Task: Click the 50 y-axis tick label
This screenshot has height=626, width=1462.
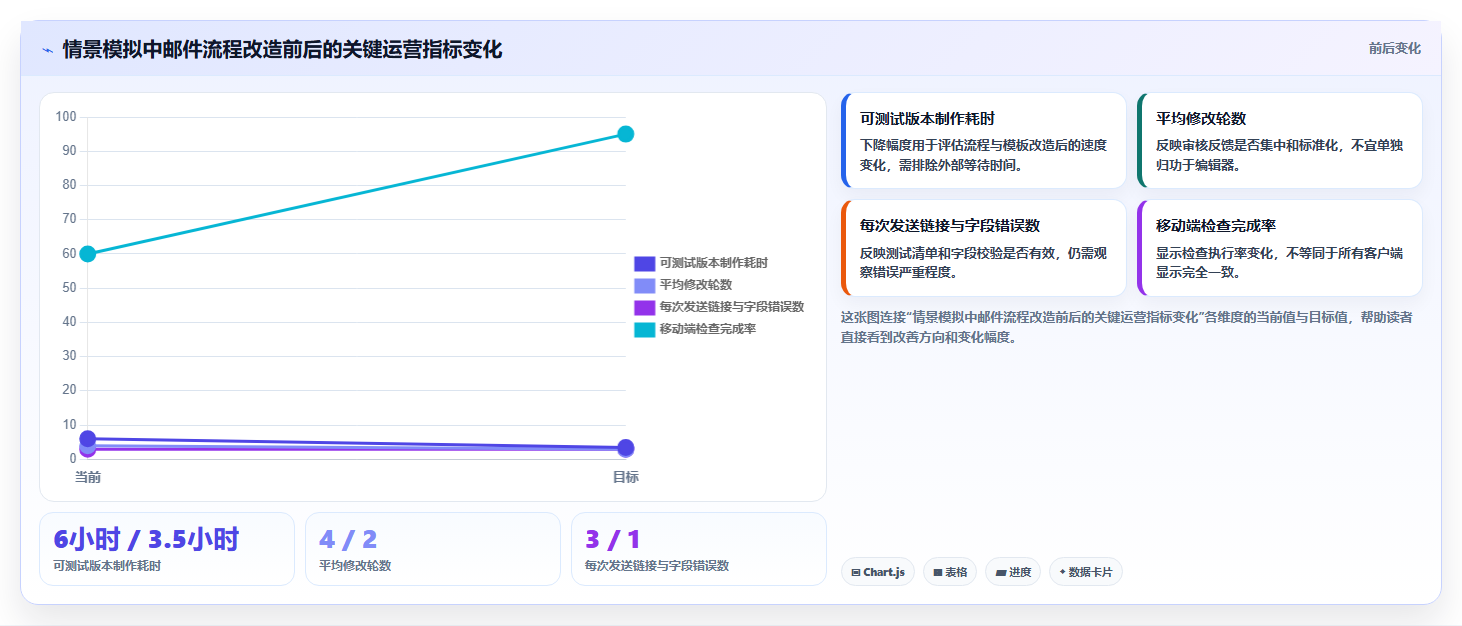Action: tap(69, 288)
